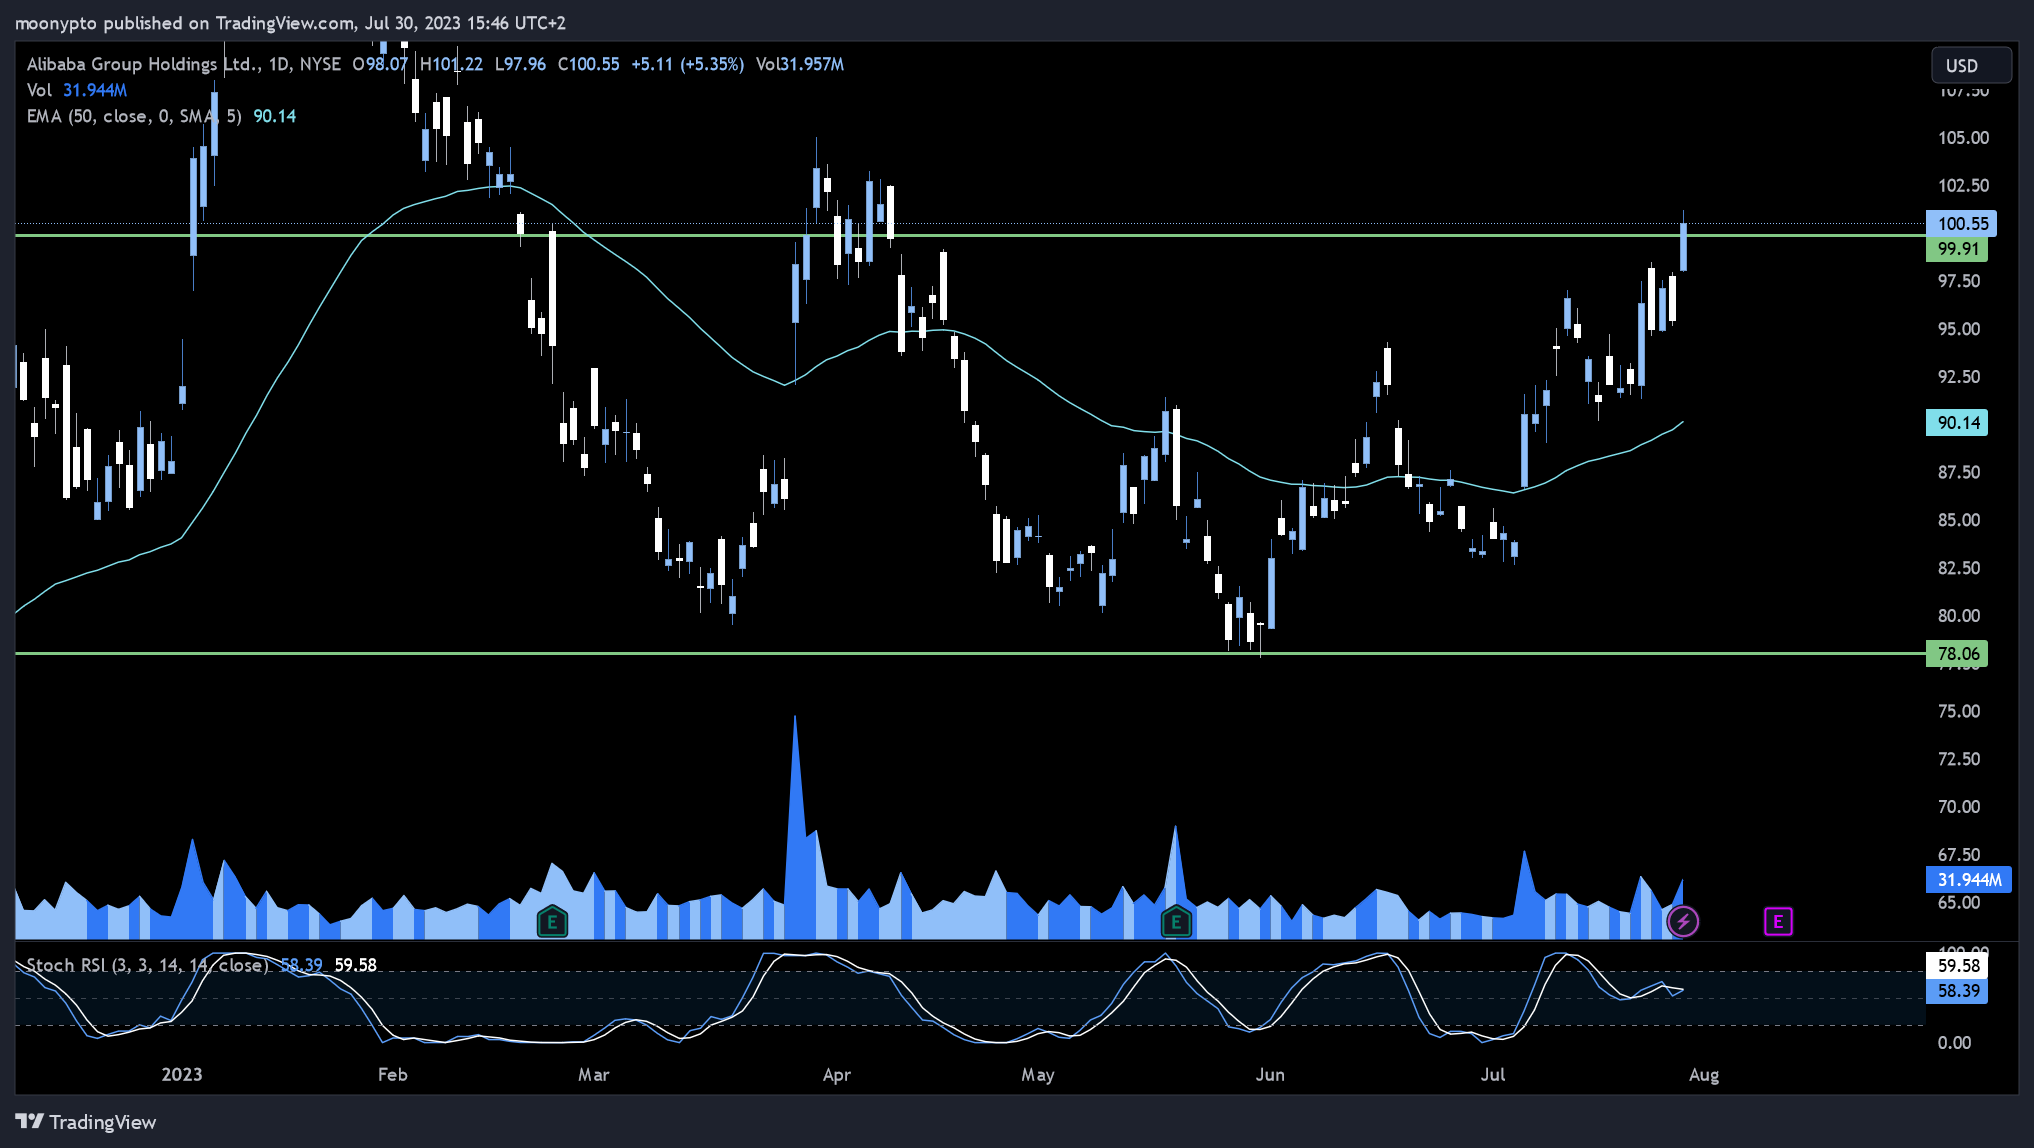Viewport: 2034px width, 1148px height.
Task: Click the 2023 label on the time axis
Action: click(182, 1074)
